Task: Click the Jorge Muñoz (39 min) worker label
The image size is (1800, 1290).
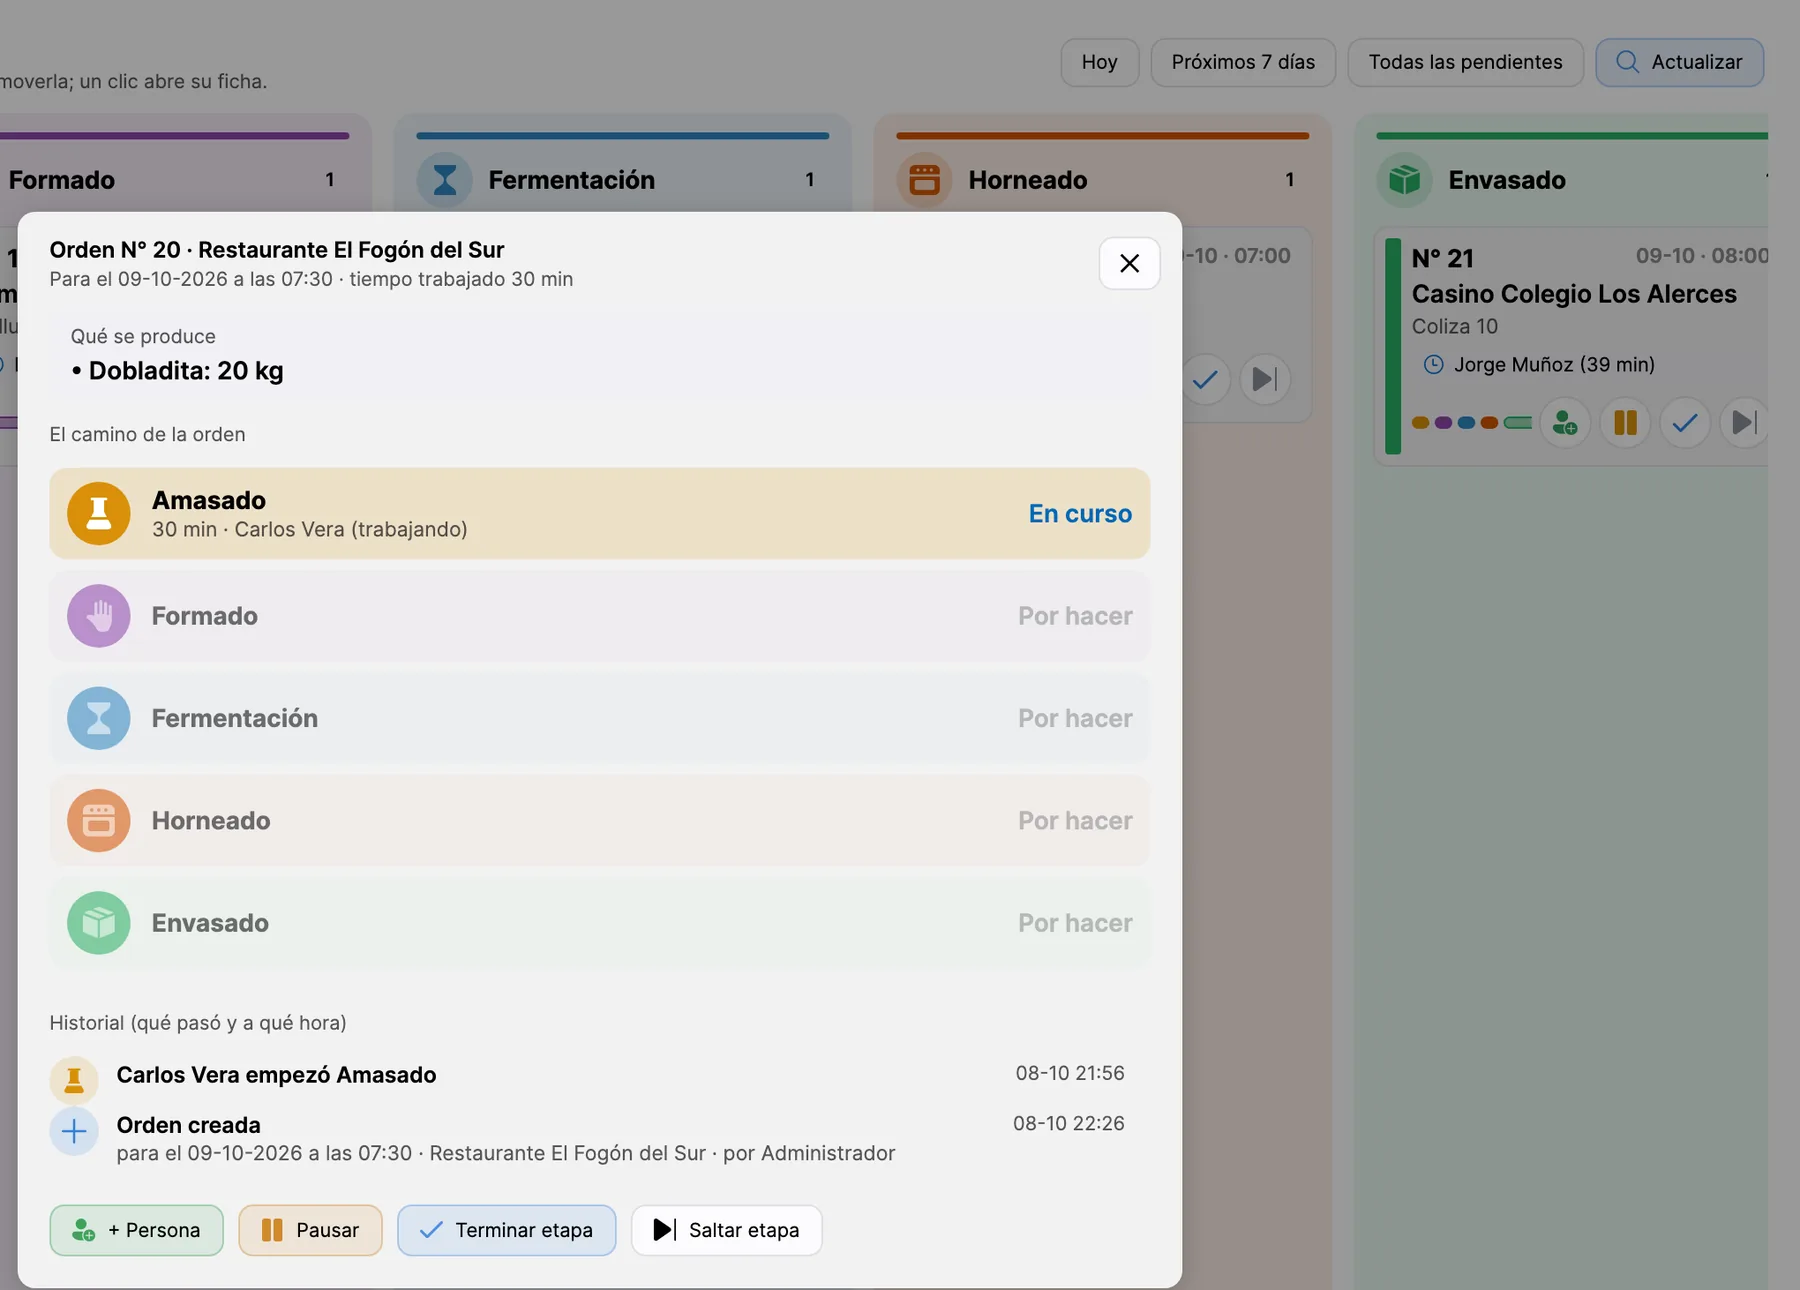Action: coord(1554,365)
